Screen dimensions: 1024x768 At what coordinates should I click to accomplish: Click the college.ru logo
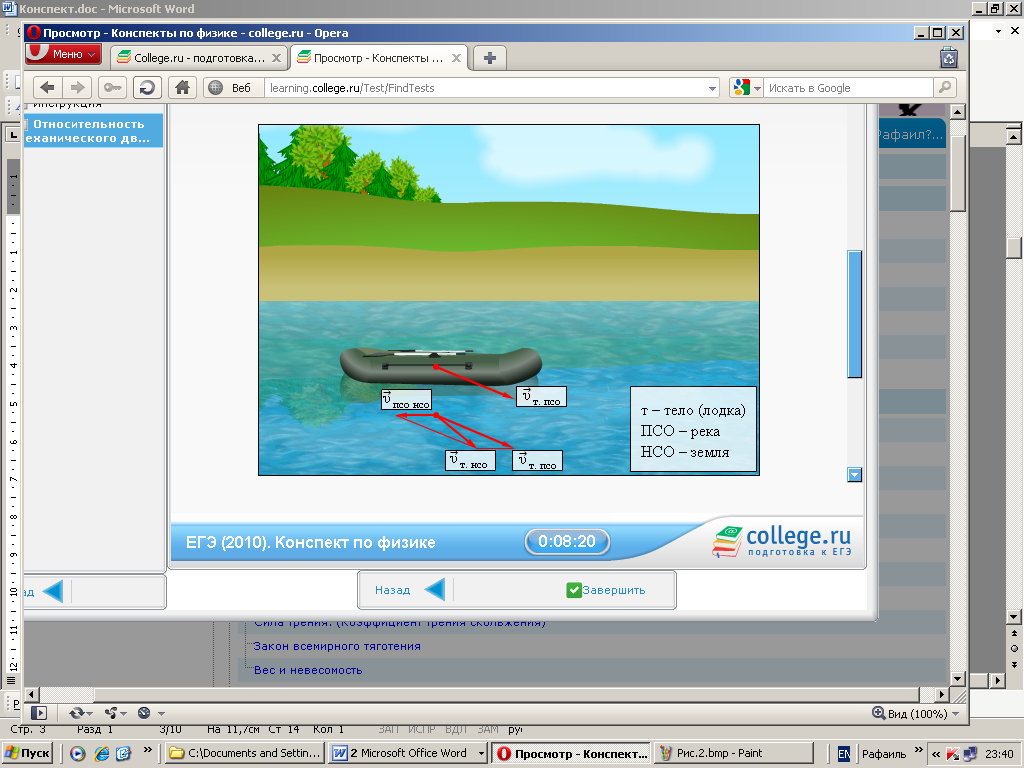click(x=782, y=541)
